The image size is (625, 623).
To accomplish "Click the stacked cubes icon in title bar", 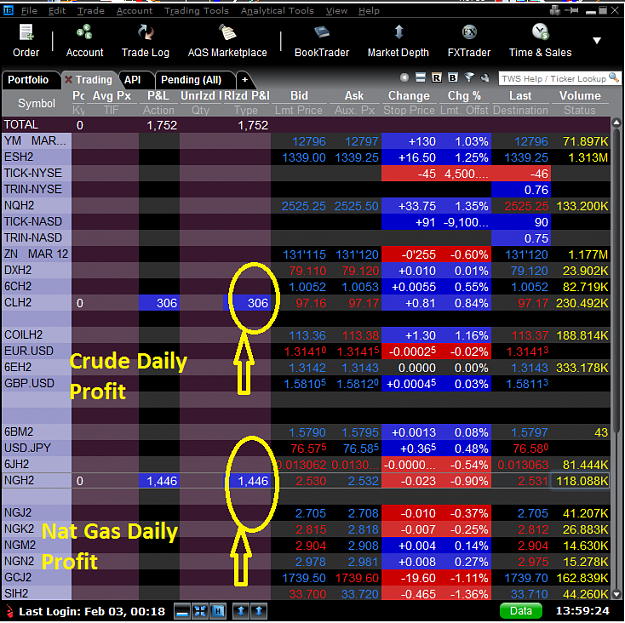I will pos(555,10).
